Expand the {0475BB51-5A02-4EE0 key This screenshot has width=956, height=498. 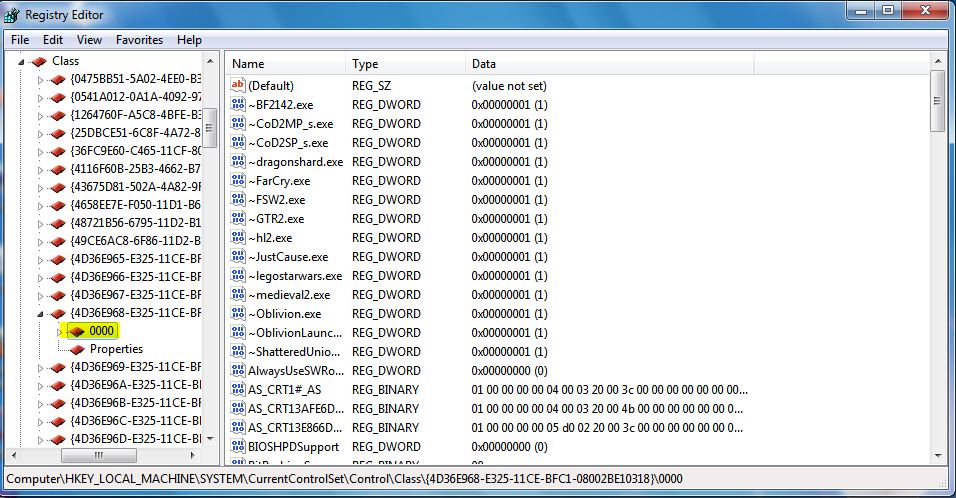click(40, 80)
